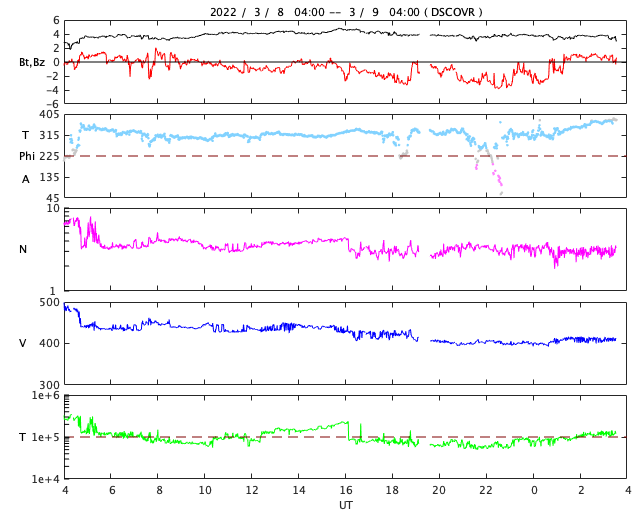Click the 1e+6 temperature axis value

[46, 395]
